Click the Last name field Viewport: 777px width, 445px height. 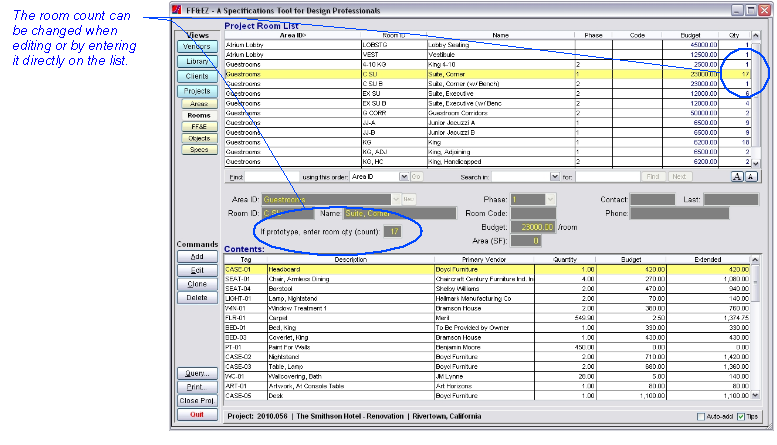pos(731,199)
